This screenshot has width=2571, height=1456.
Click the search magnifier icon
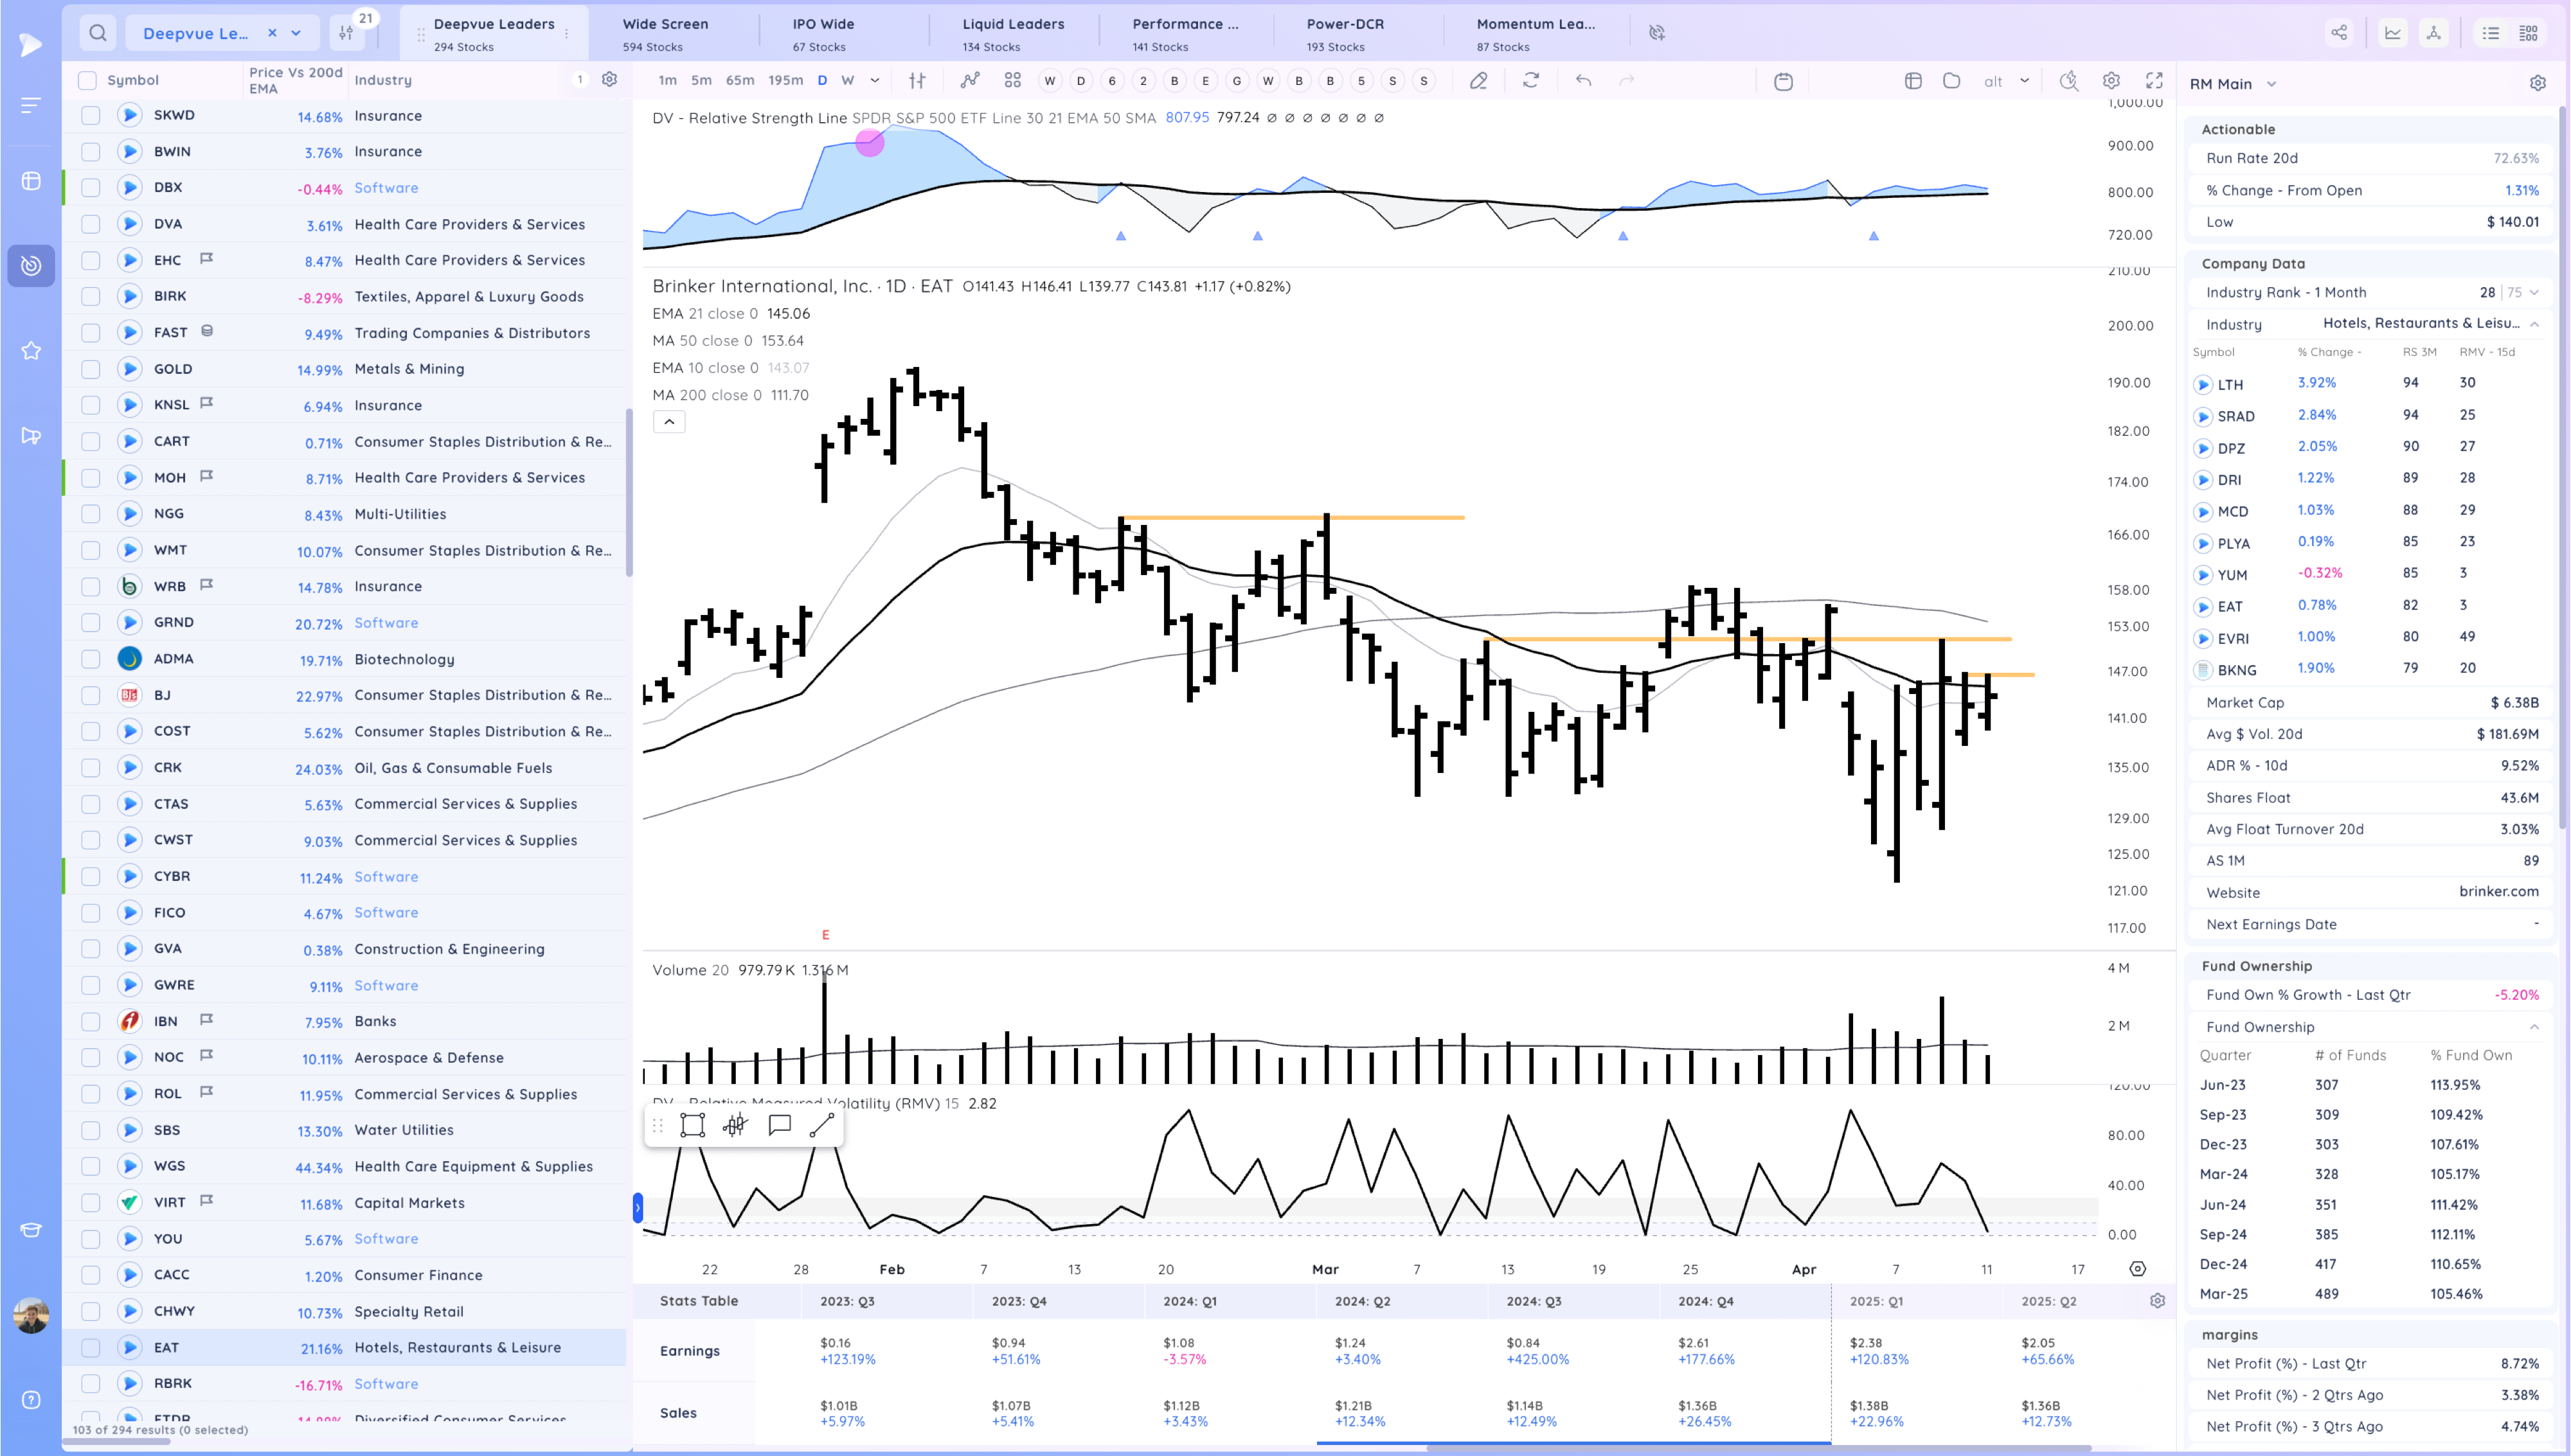tap(97, 33)
